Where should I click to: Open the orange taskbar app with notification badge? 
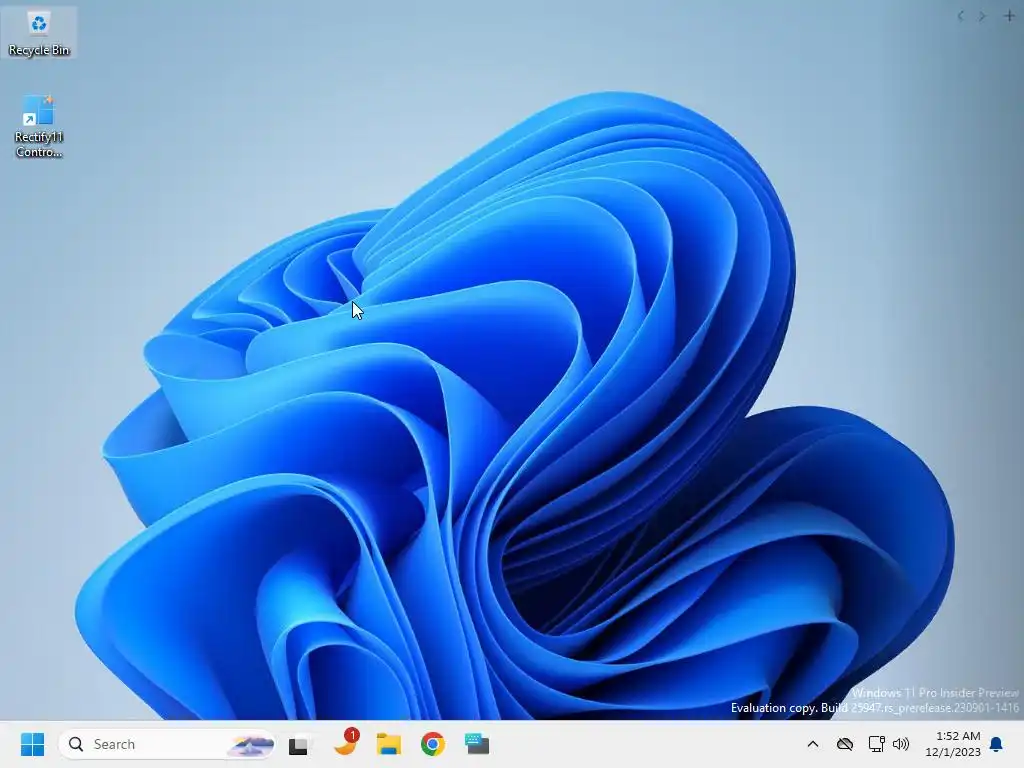coord(346,743)
